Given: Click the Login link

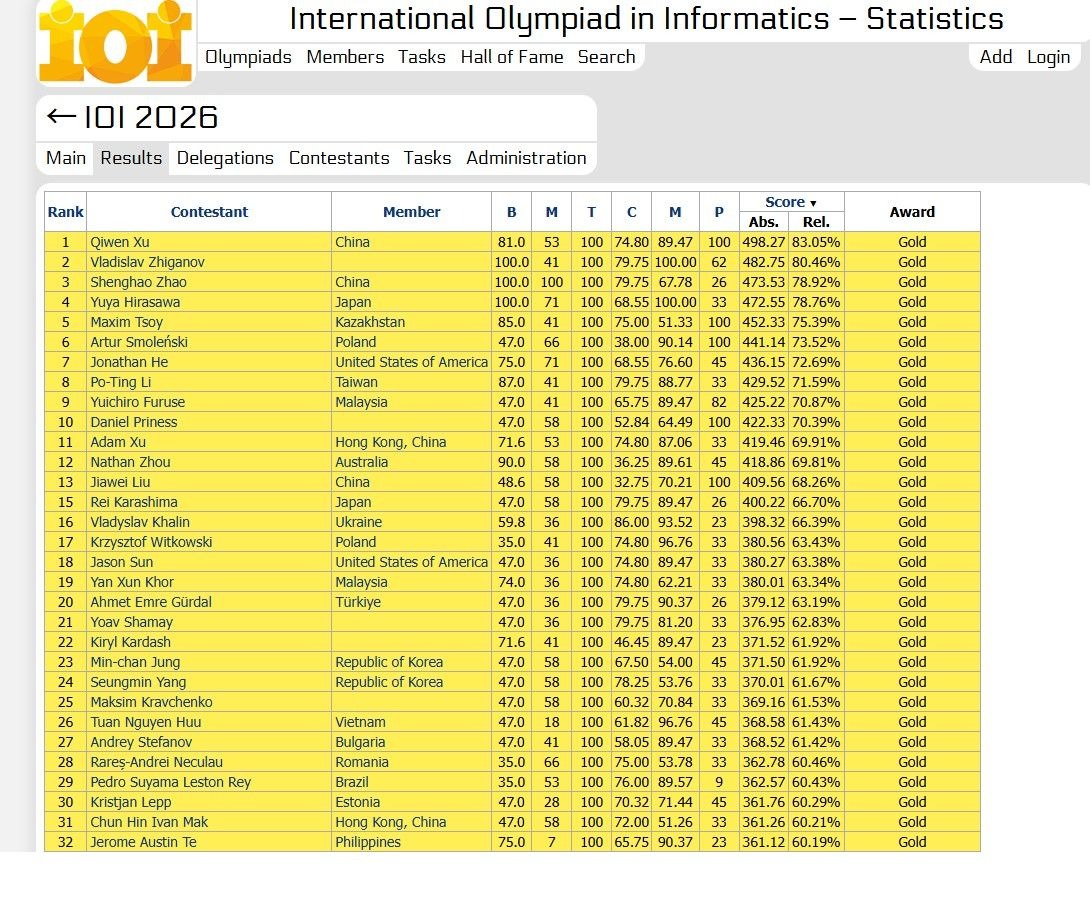Looking at the screenshot, I should [x=1048, y=57].
